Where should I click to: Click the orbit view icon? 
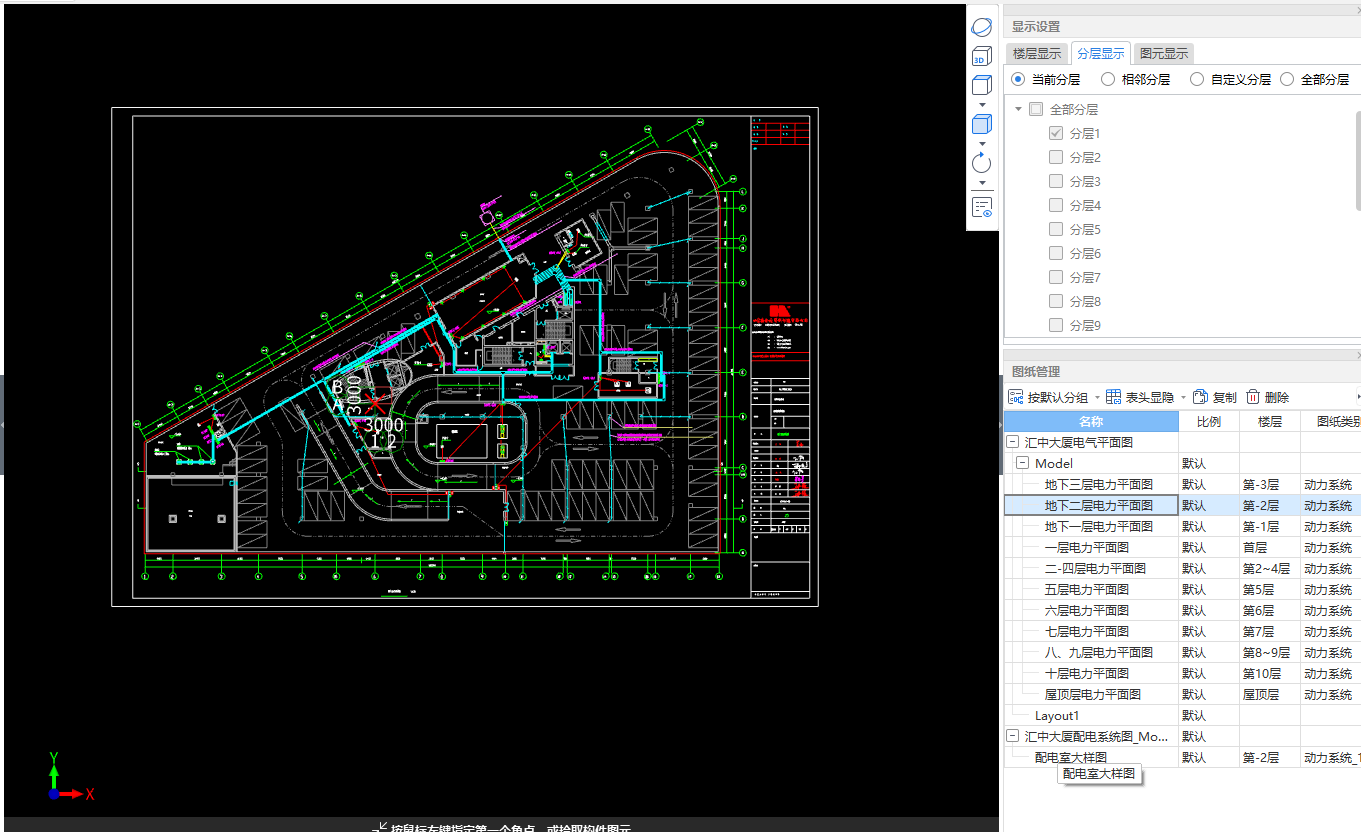coord(982,27)
